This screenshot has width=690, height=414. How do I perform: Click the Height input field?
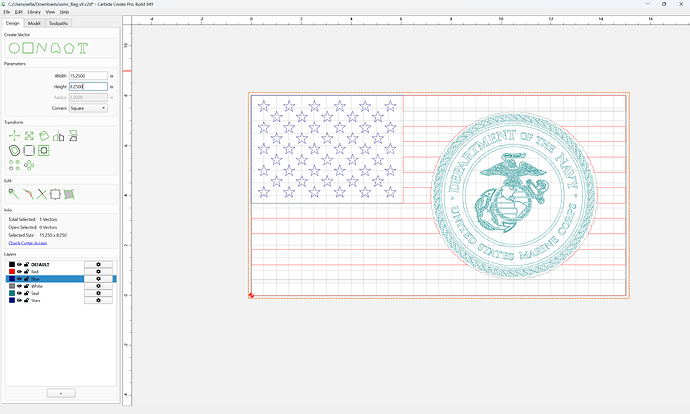click(88, 87)
